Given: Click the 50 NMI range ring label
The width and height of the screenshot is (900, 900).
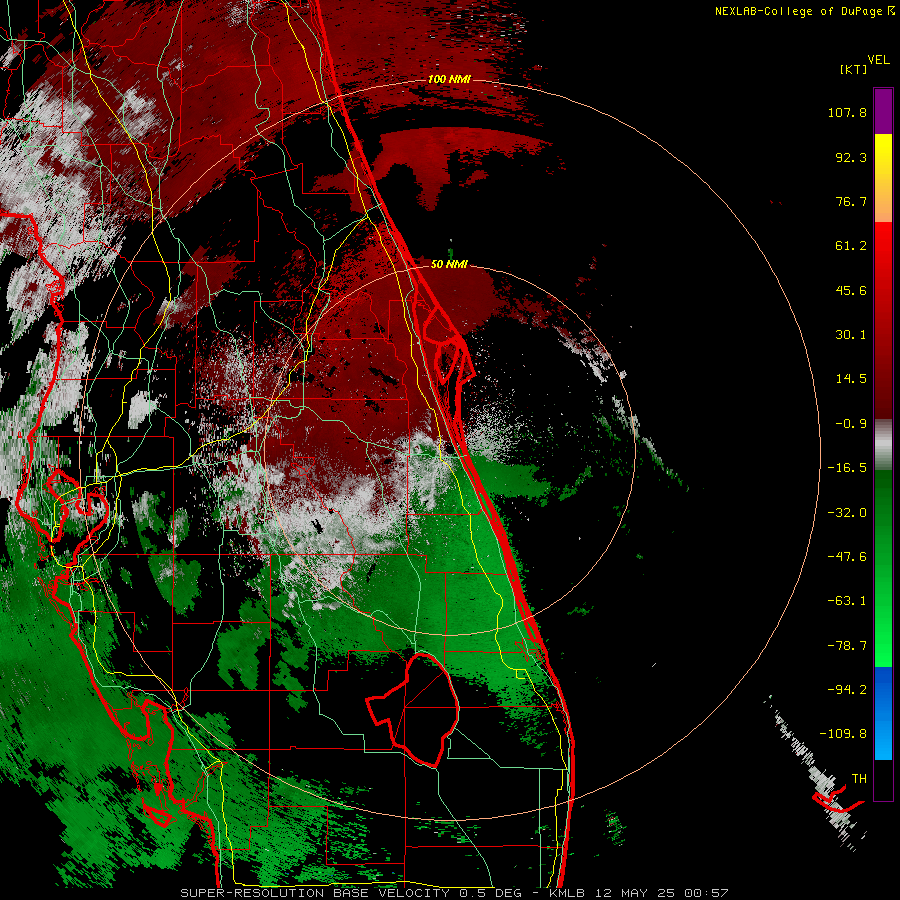Looking at the screenshot, I should point(449,264).
